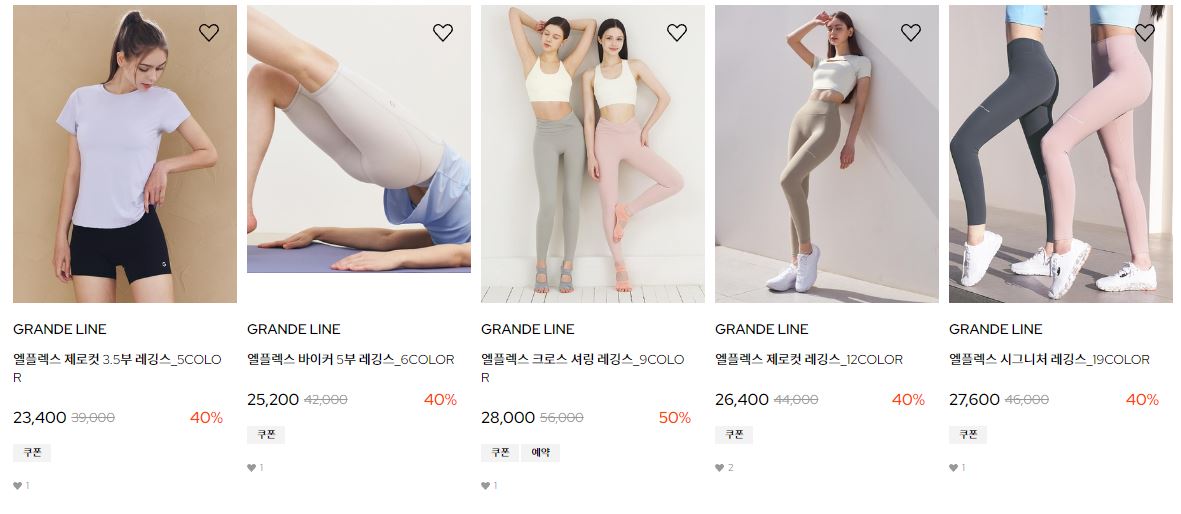
Task: Open 엘플렉스 제로컷 3.5부 레깅스_5COLOR product link
Action: click(x=117, y=369)
